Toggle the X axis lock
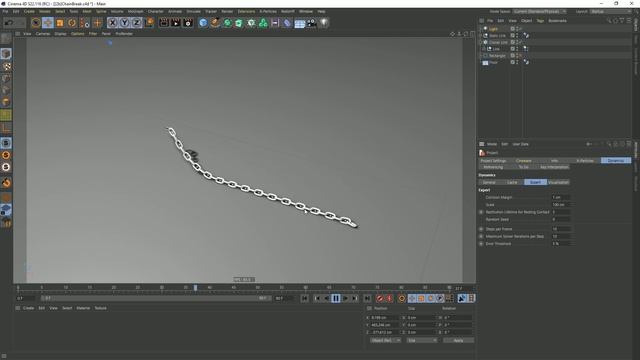The width and height of the screenshot is (640, 360). [x=113, y=23]
